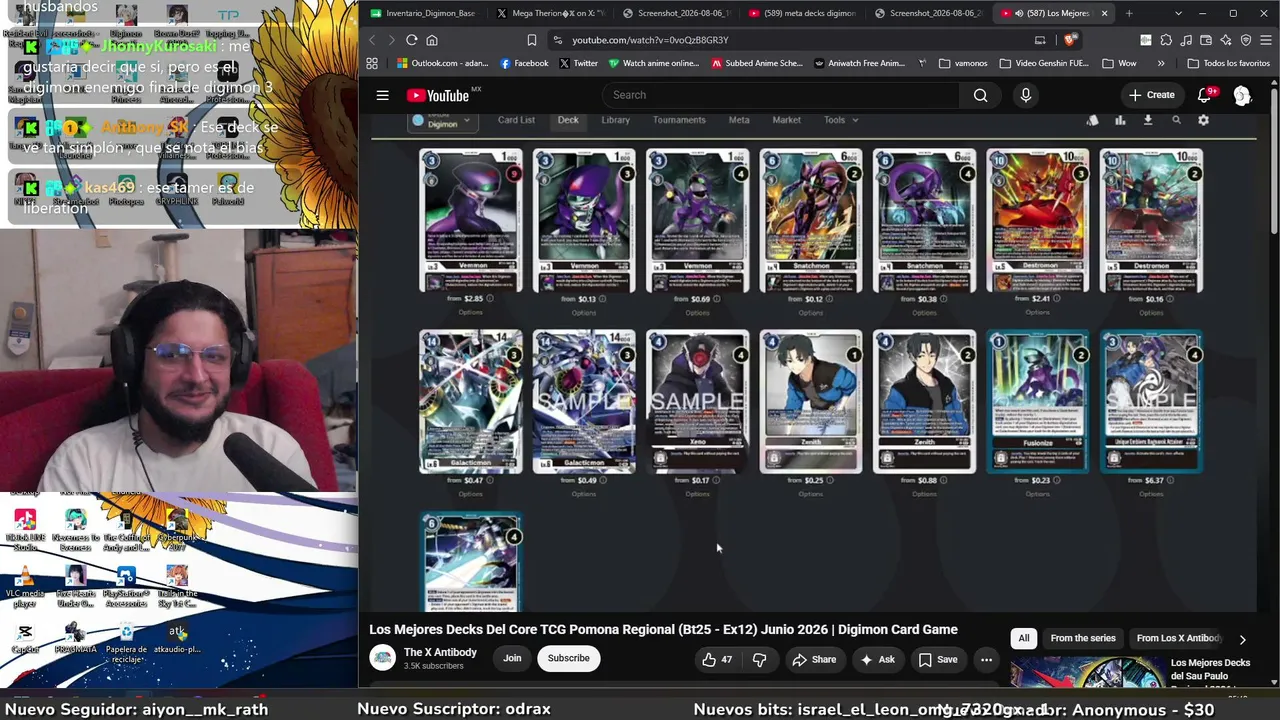
Task: Click the Create button on YouTube
Action: pos(1151,95)
